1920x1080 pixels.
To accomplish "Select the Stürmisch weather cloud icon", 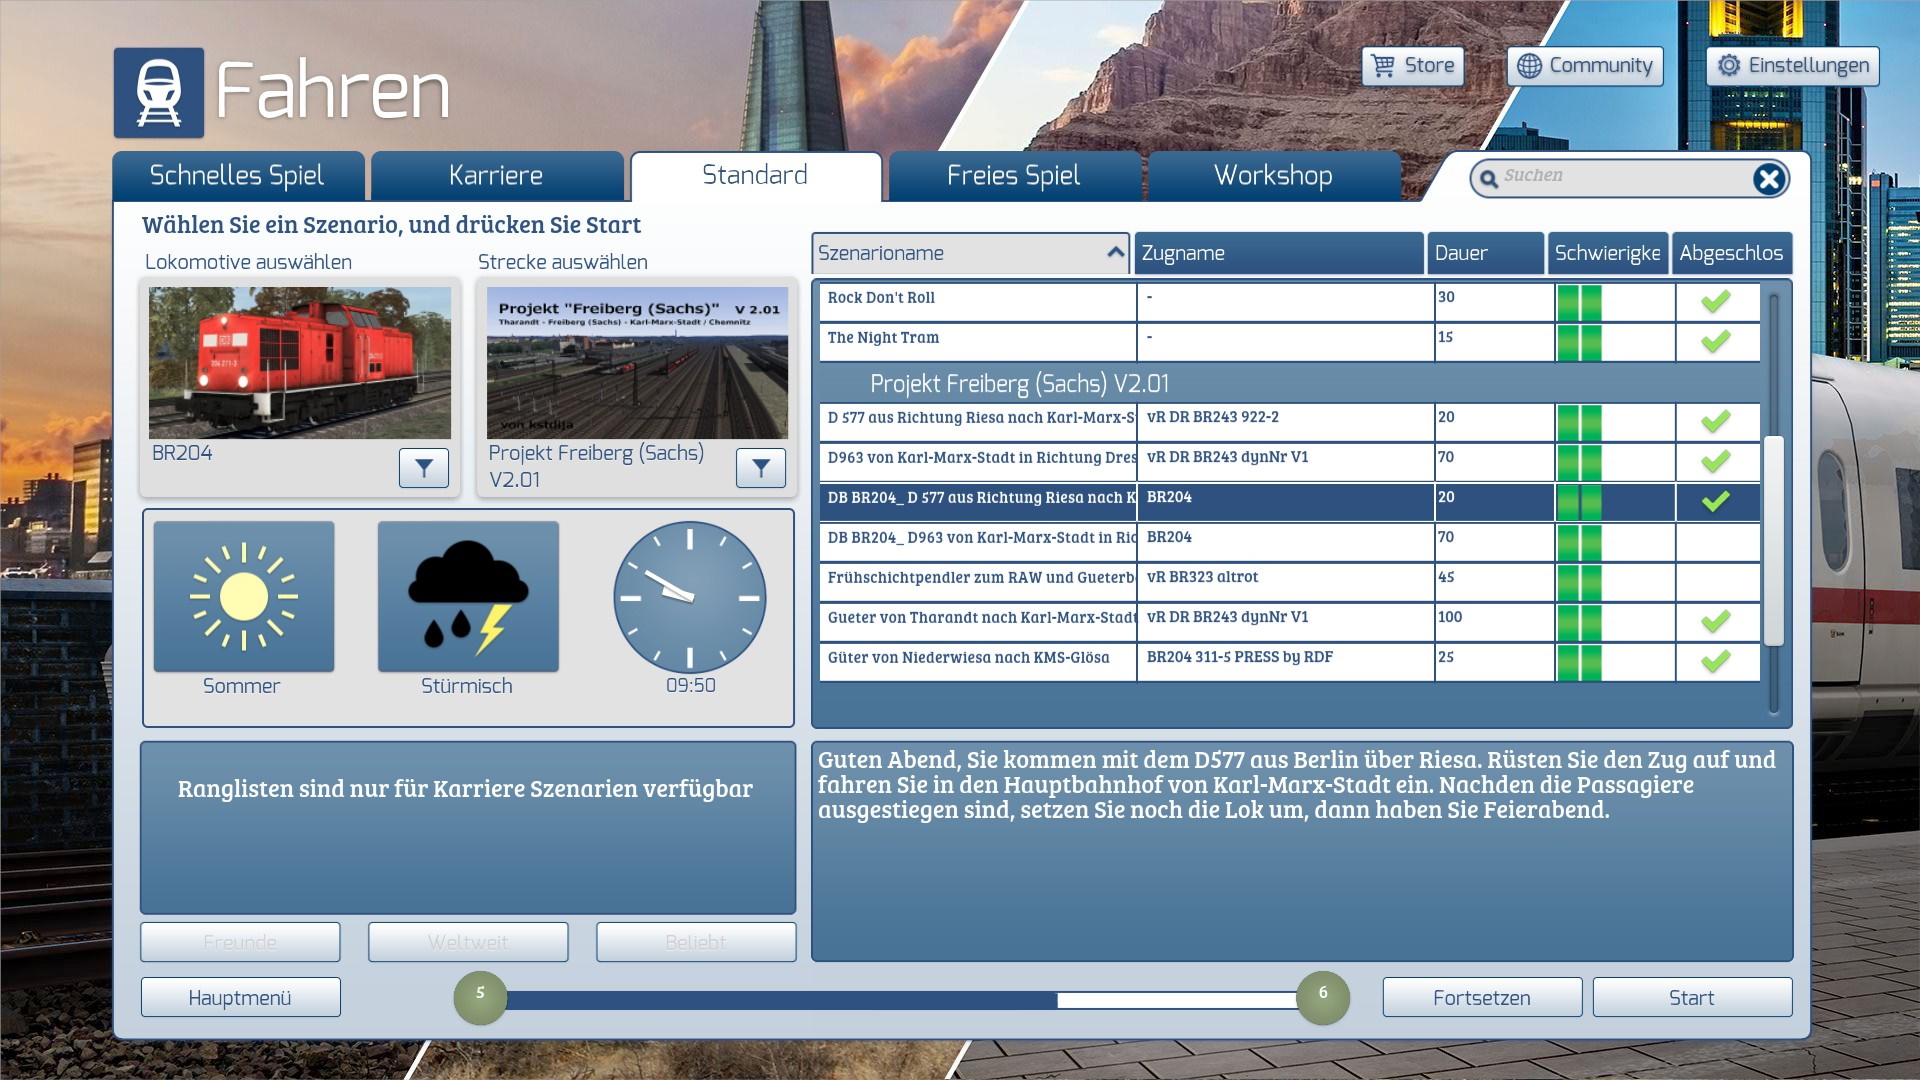I will coord(467,597).
